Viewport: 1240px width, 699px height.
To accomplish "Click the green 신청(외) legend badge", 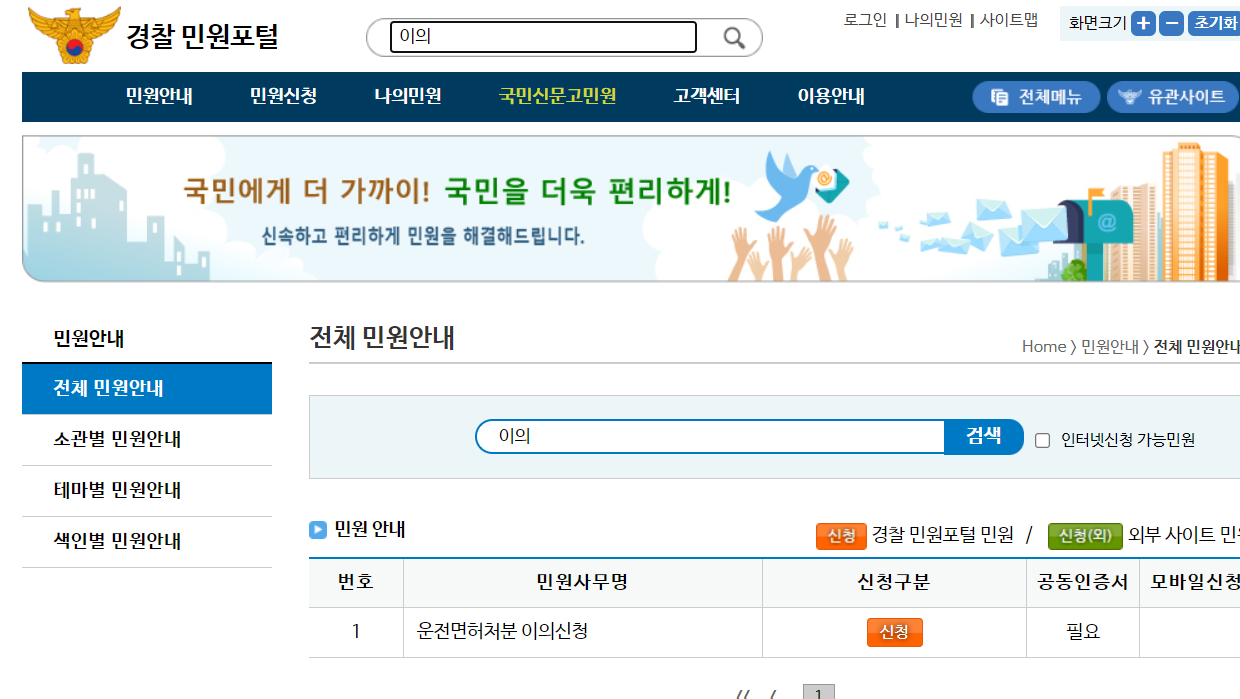I will coord(1085,536).
